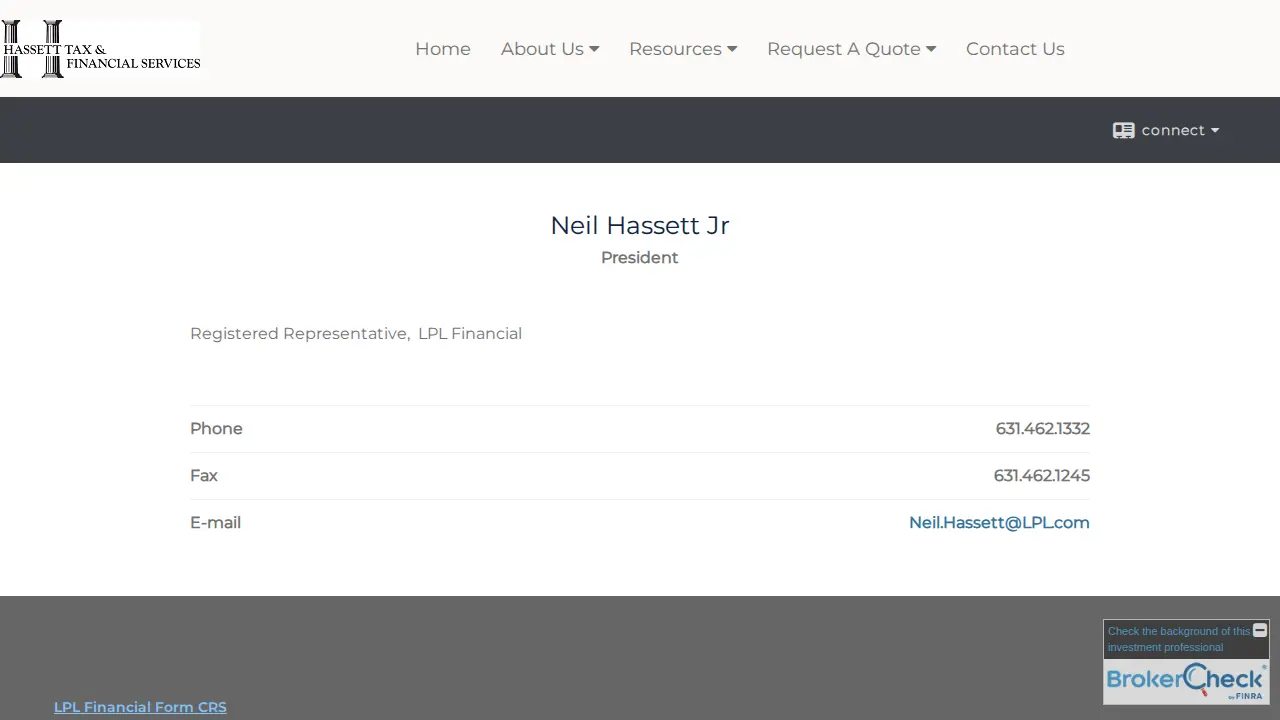Click the Phone label
1280x720 pixels.
(x=216, y=428)
